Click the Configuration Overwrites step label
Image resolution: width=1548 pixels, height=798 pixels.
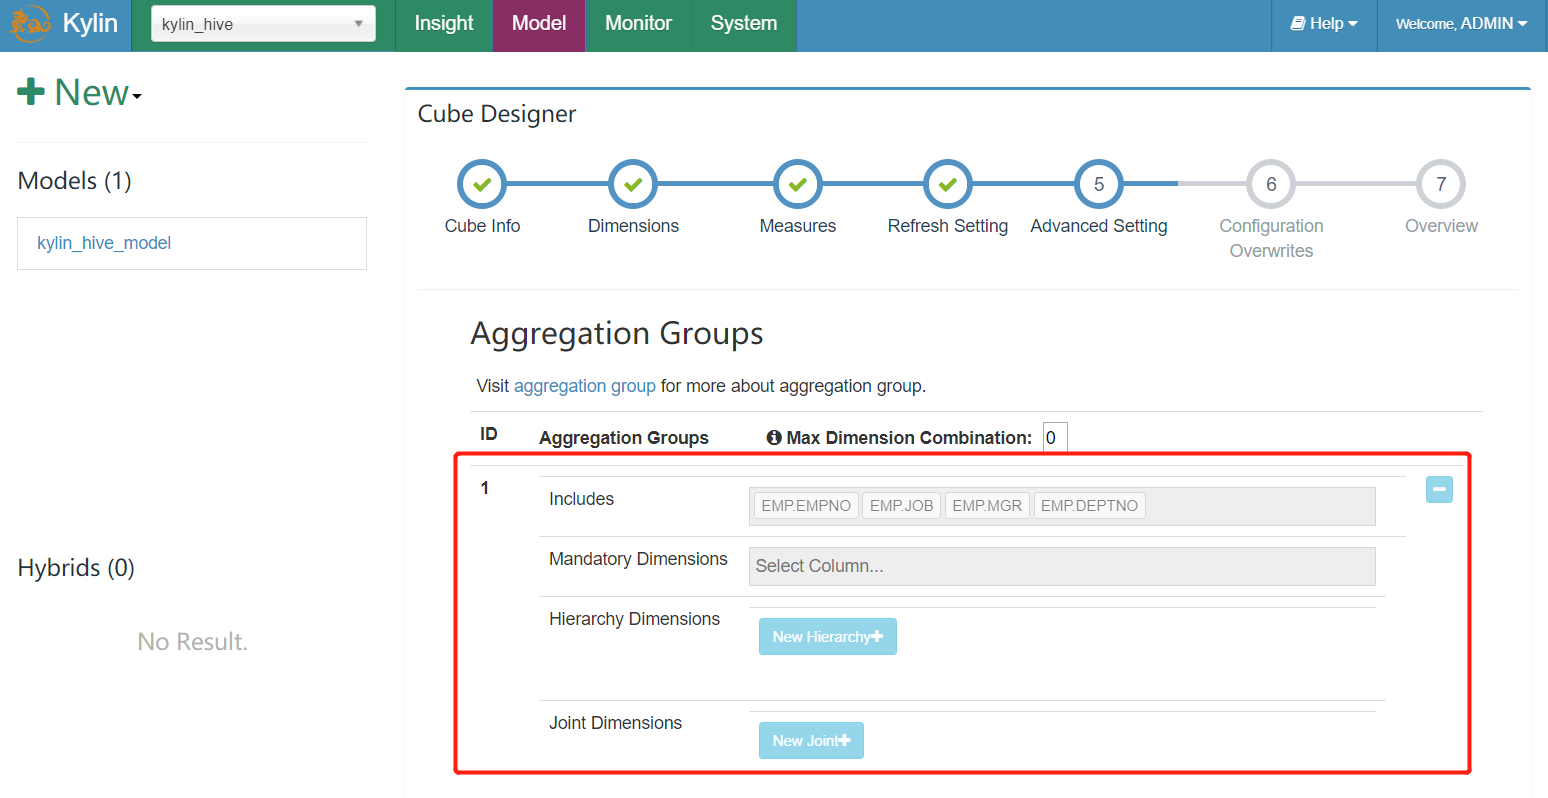pos(1271,238)
